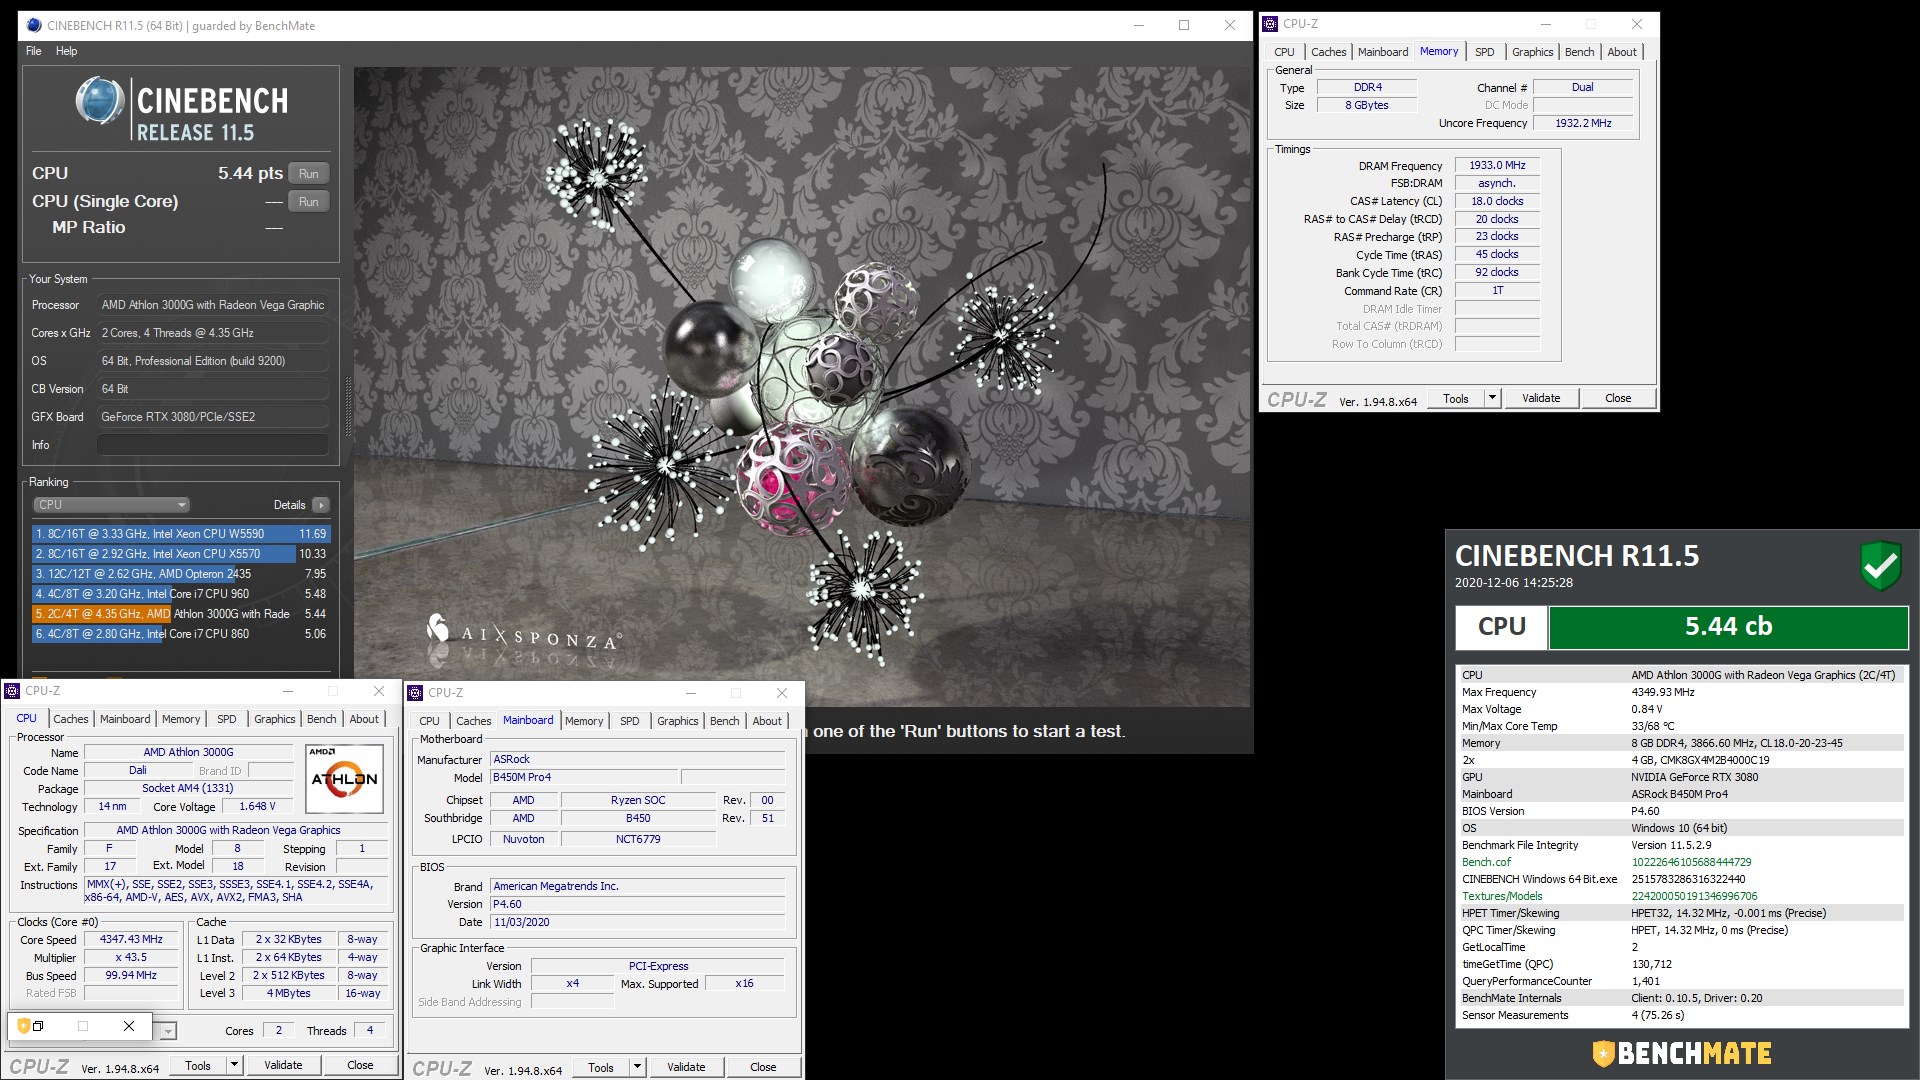The width and height of the screenshot is (1920, 1080).
Task: Click Validate in CPU-Z CPU window
Action: [283, 1065]
